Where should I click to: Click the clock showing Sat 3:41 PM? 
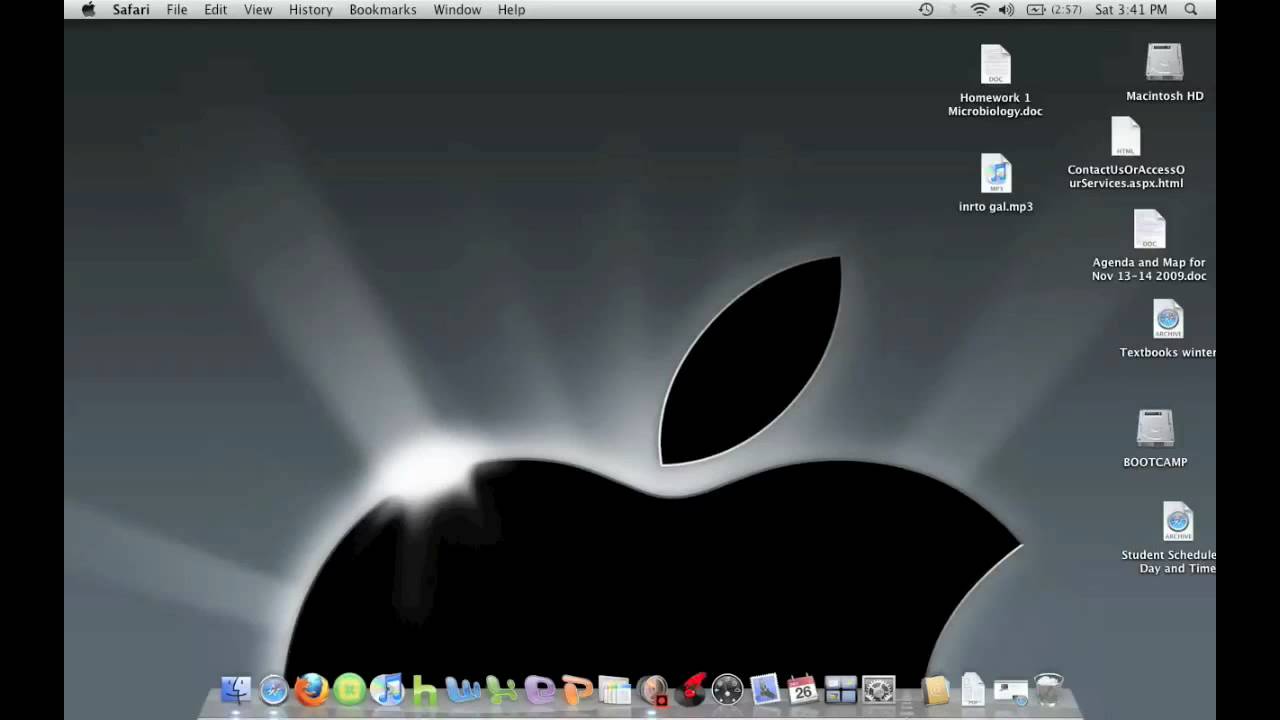(x=1131, y=9)
